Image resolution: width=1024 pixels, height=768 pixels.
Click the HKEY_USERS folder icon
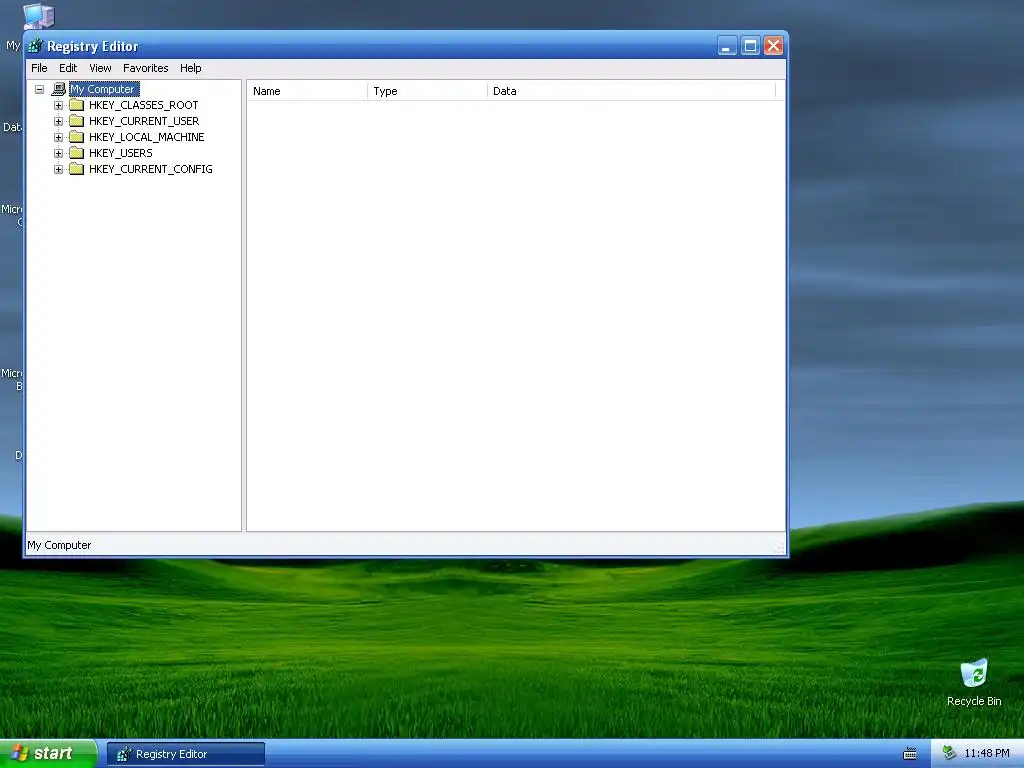(76, 153)
